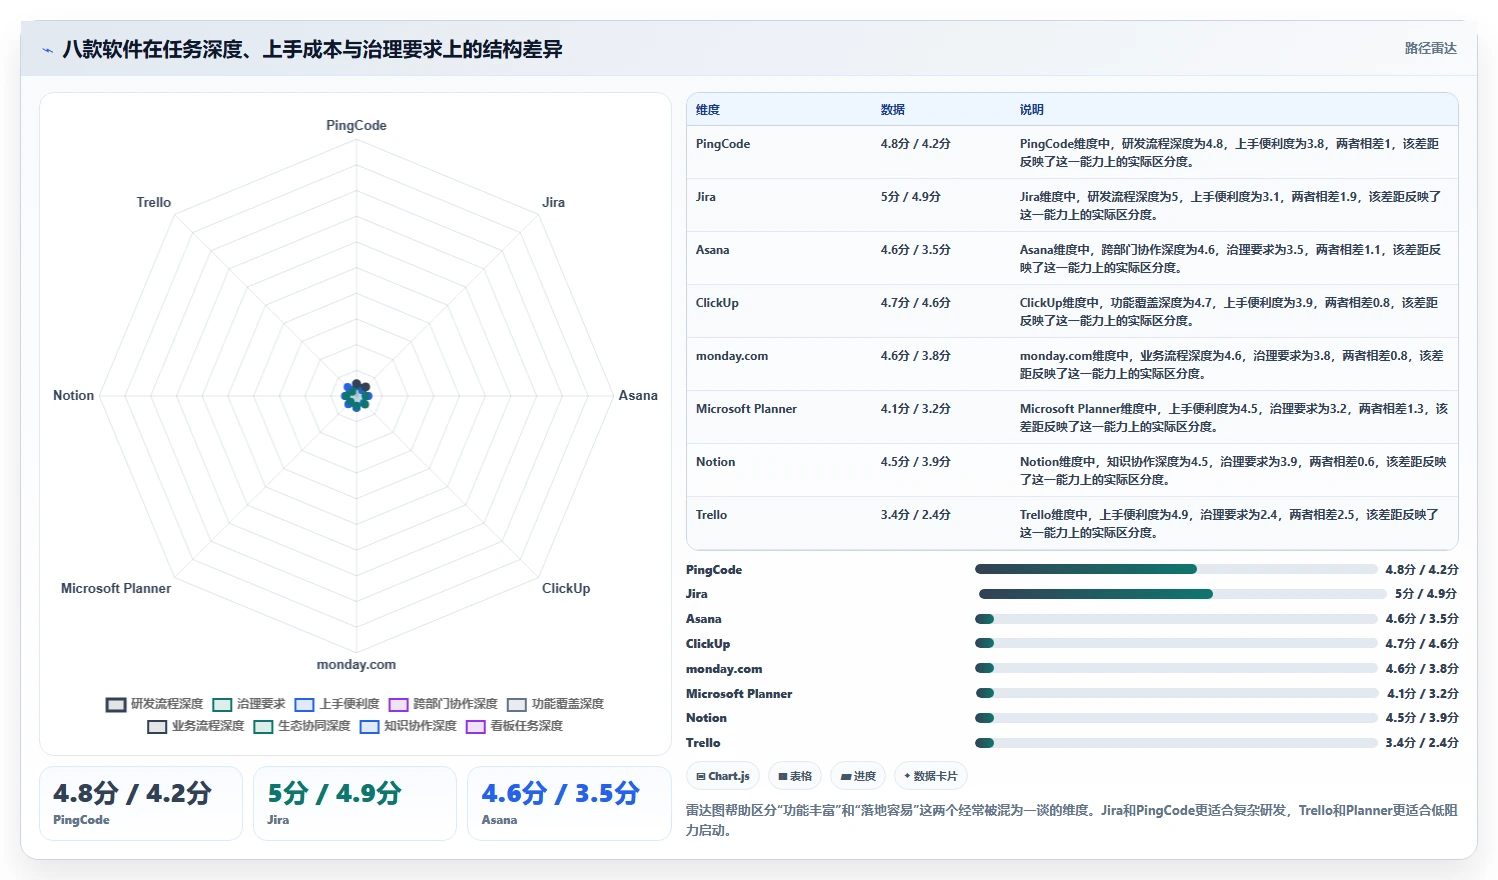Click the monday.com axis label on radar
This screenshot has width=1498, height=880.
[x=356, y=664]
